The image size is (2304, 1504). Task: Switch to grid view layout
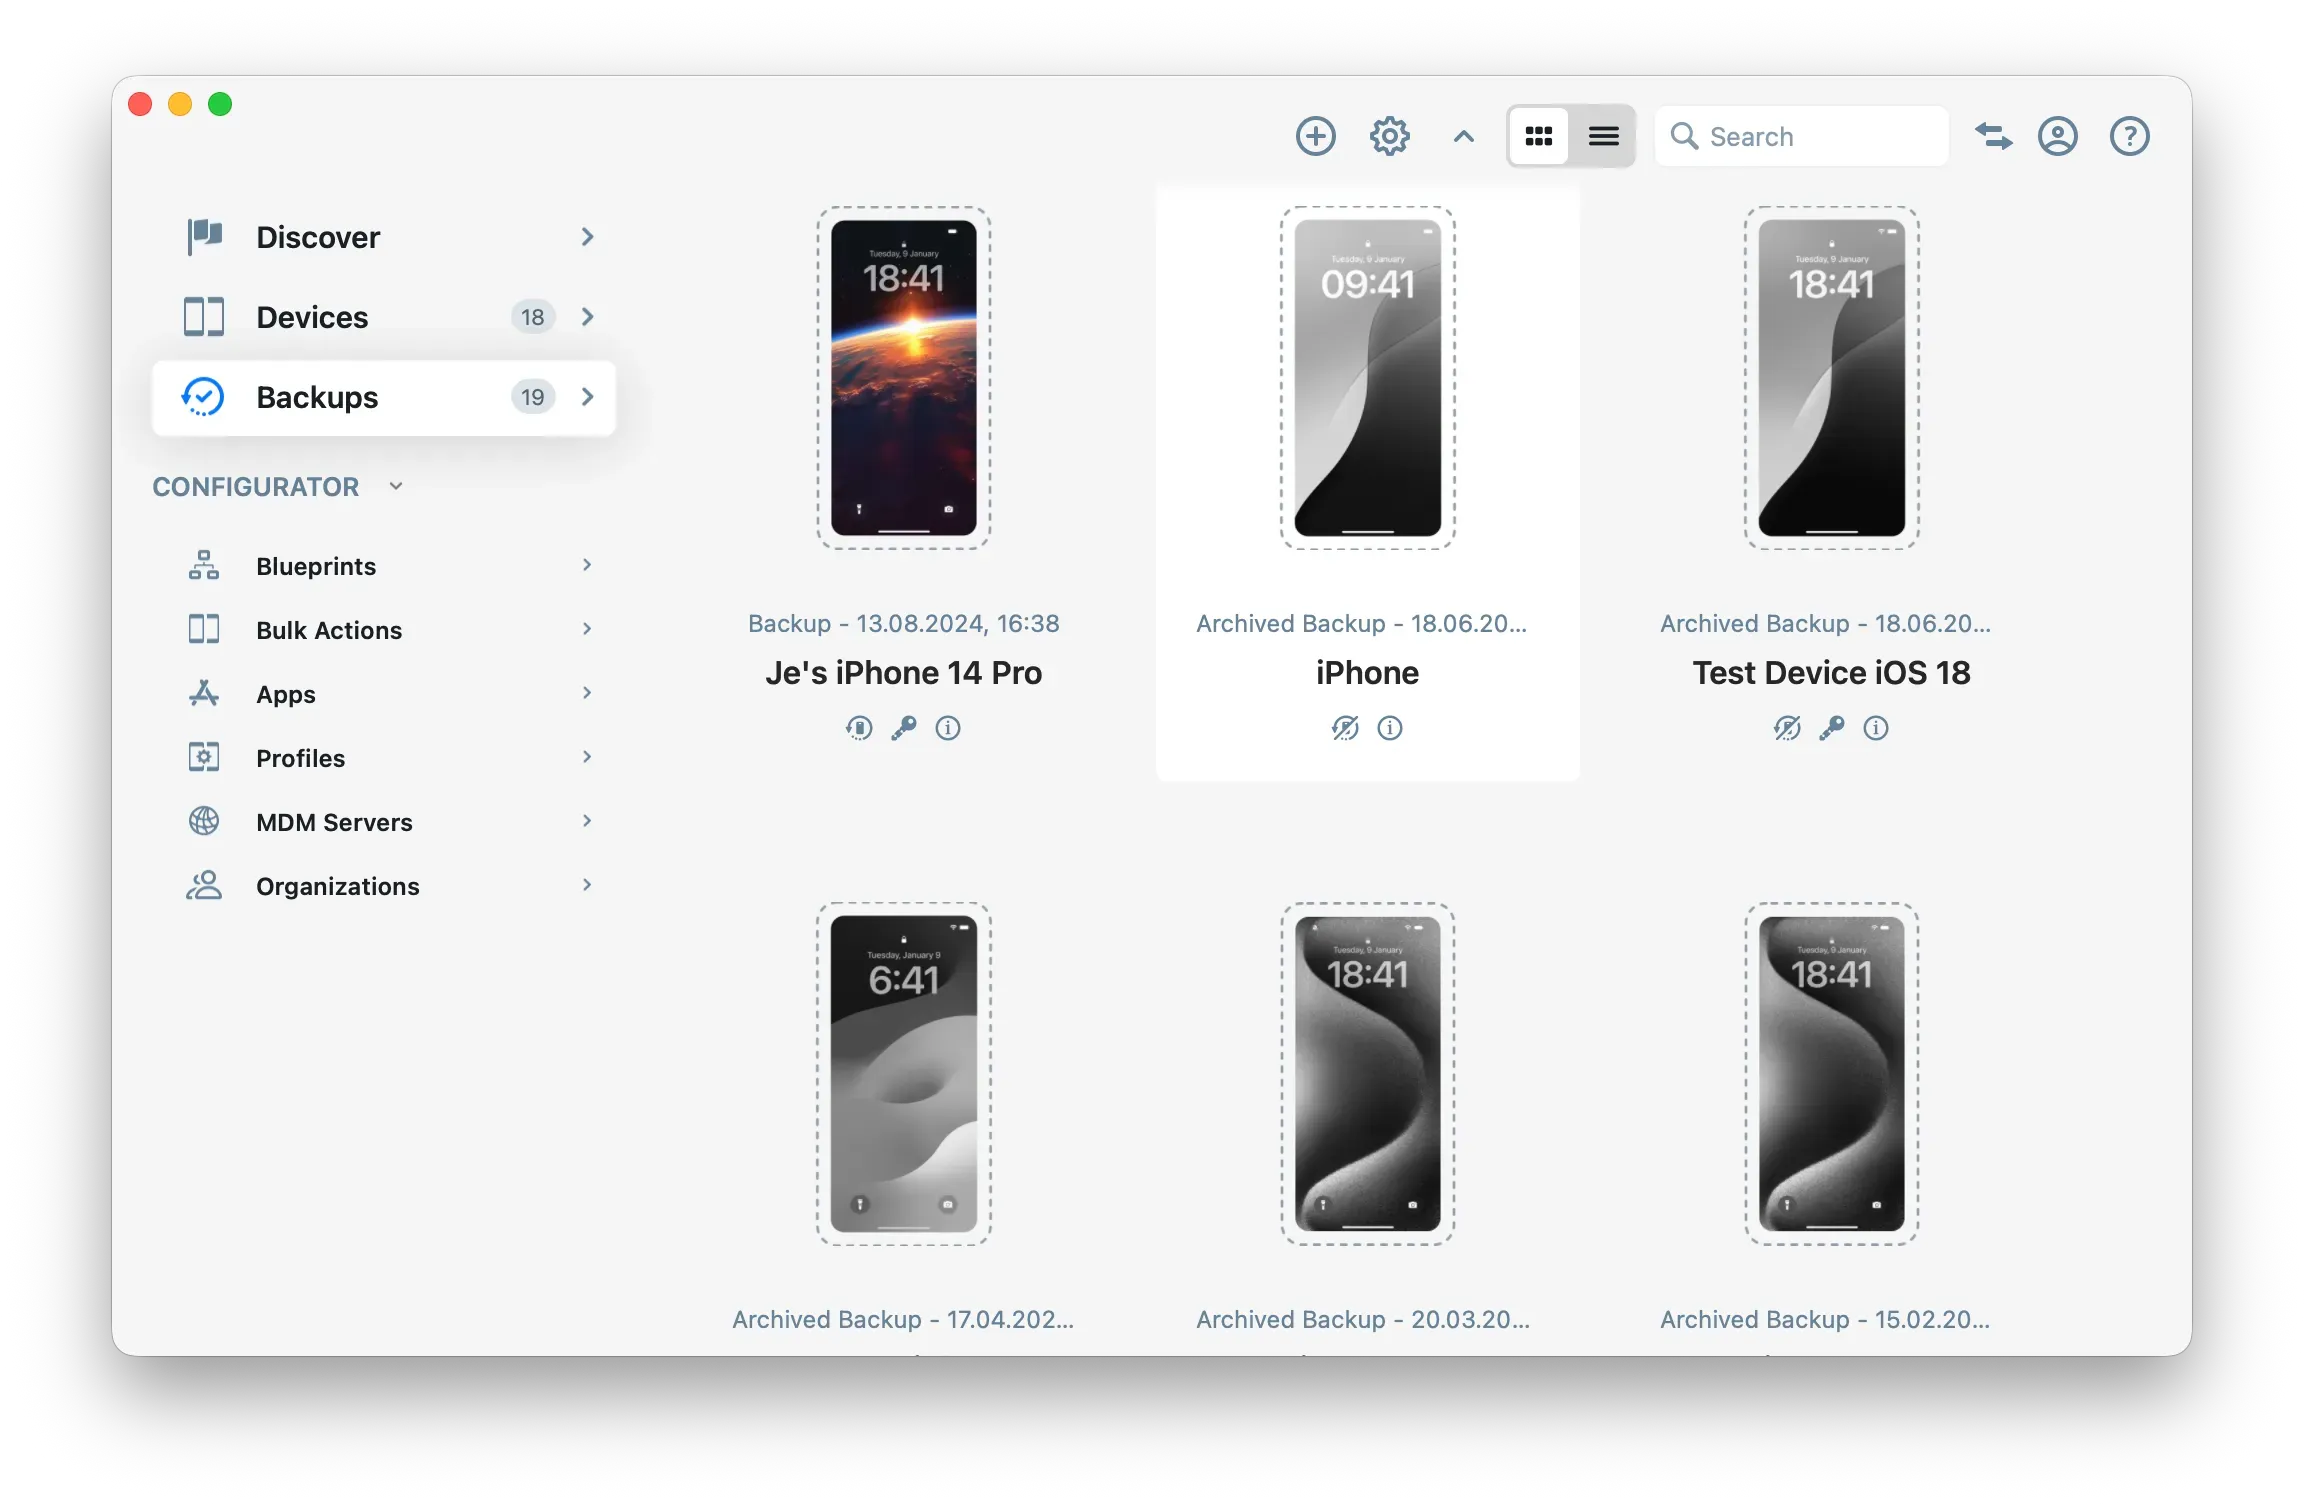click(x=1539, y=135)
